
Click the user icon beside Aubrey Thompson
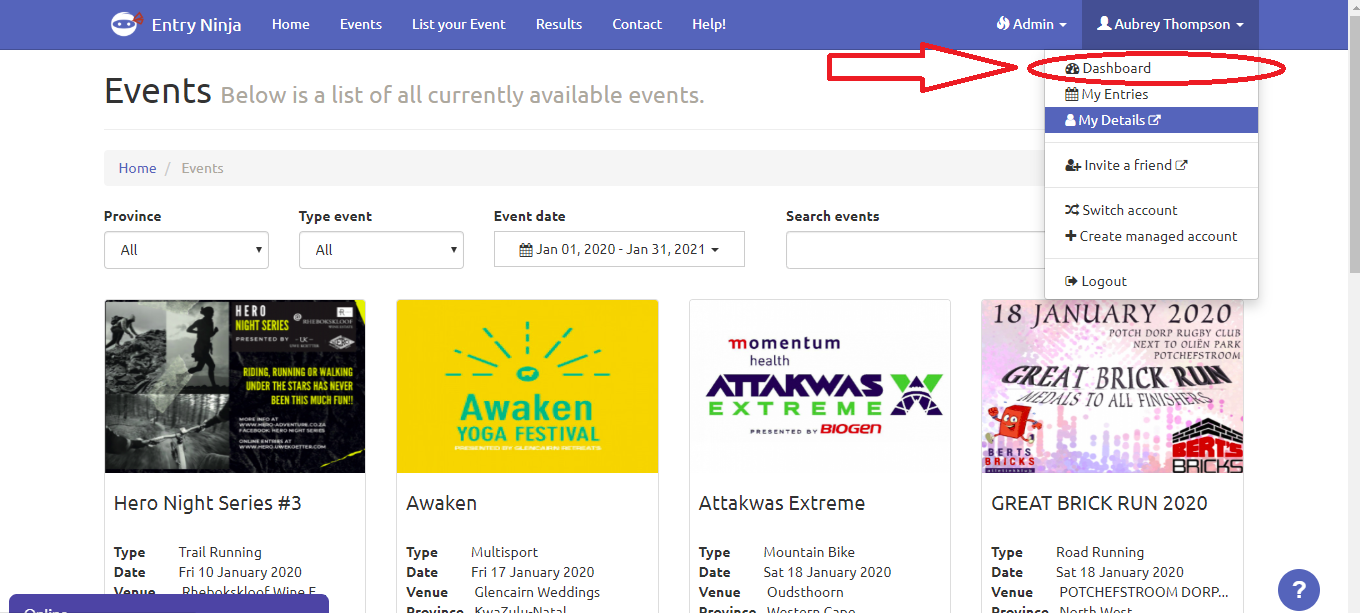(x=1104, y=24)
